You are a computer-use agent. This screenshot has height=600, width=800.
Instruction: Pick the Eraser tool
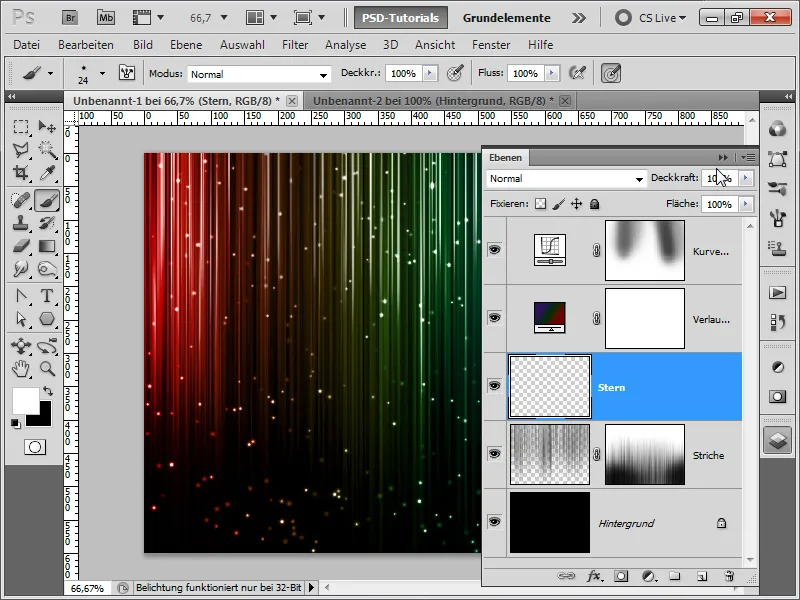pyautogui.click(x=21, y=246)
